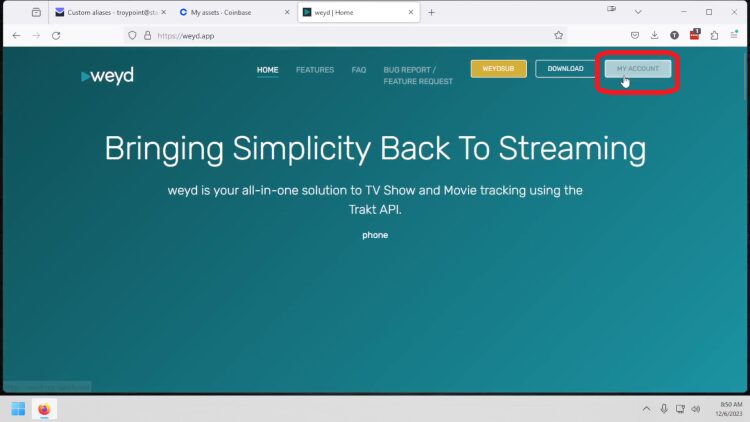Viewport: 750px width, 422px height.
Task: Show hidden system tray icons
Action: pyautogui.click(x=646, y=409)
